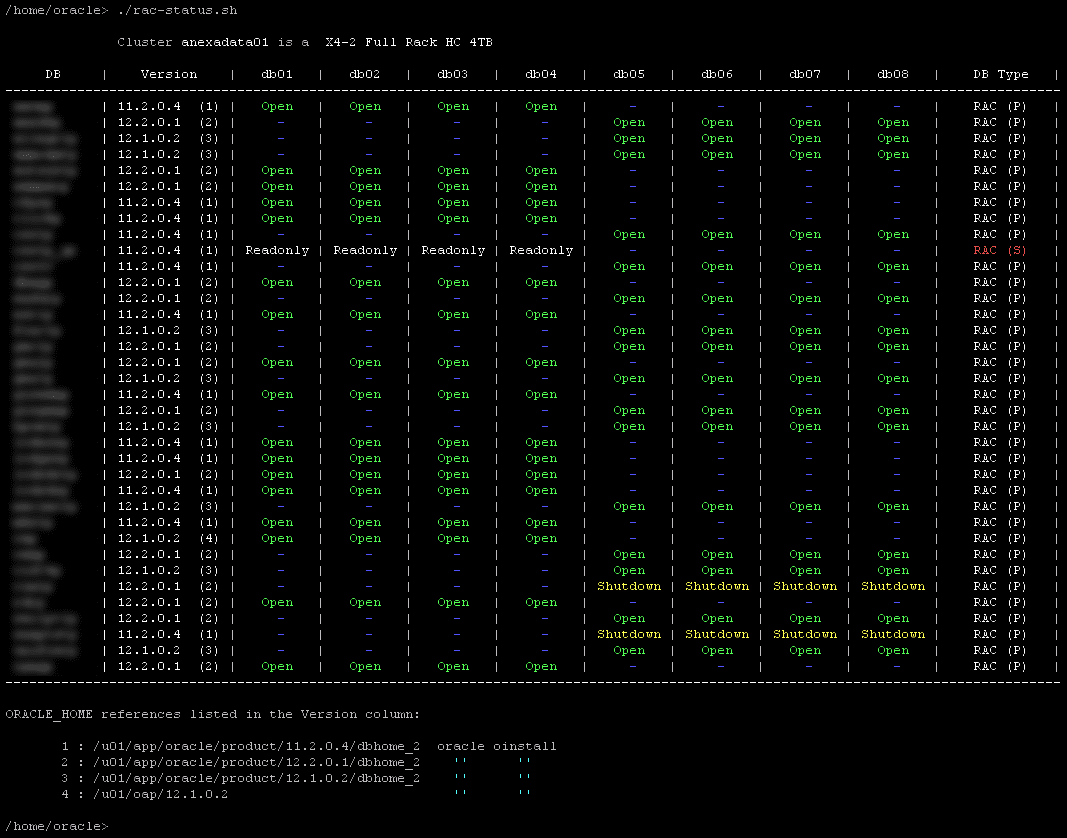Click the Version column header
Image resolution: width=1067 pixels, height=838 pixels.
169,74
